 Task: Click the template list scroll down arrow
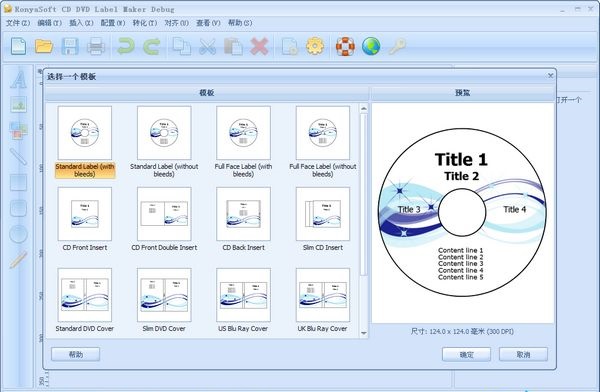coord(364,333)
